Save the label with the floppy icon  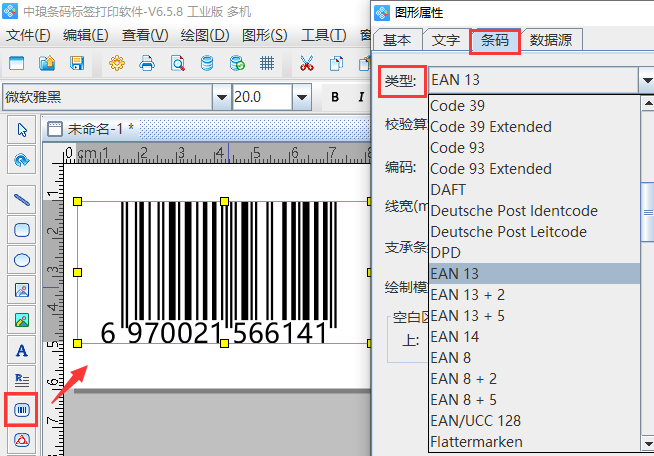[x=77, y=63]
